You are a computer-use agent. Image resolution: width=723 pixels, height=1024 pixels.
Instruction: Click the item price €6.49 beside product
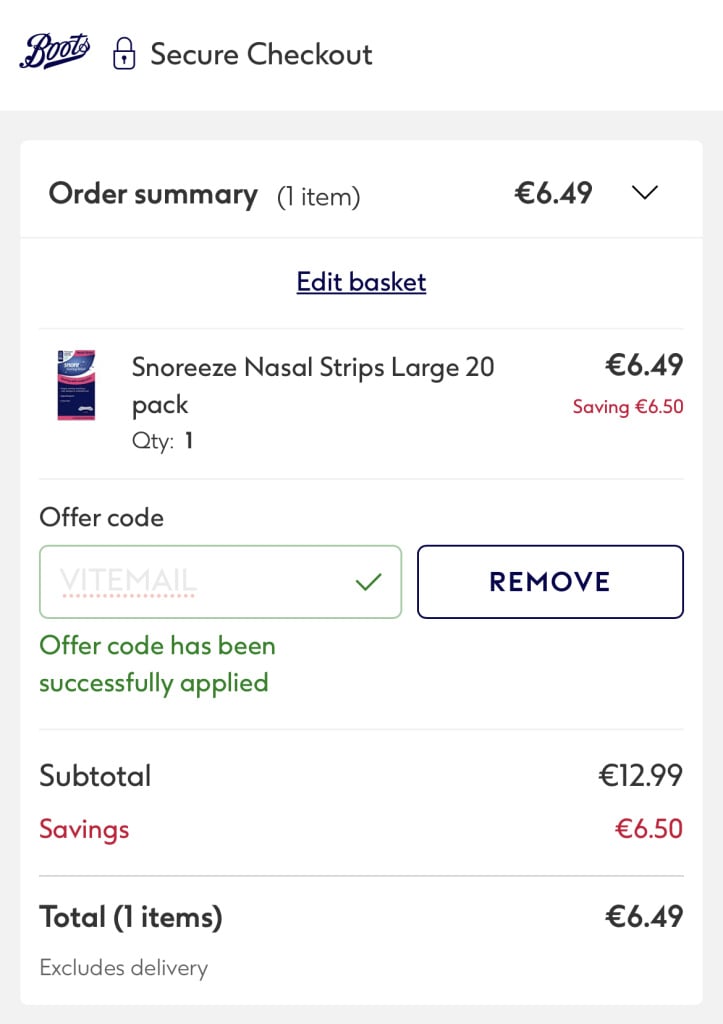coord(644,365)
